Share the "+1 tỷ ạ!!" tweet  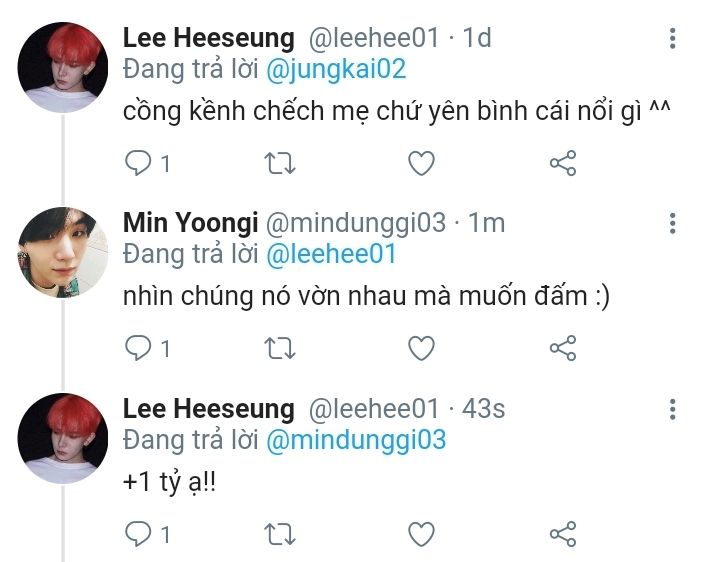point(563,534)
